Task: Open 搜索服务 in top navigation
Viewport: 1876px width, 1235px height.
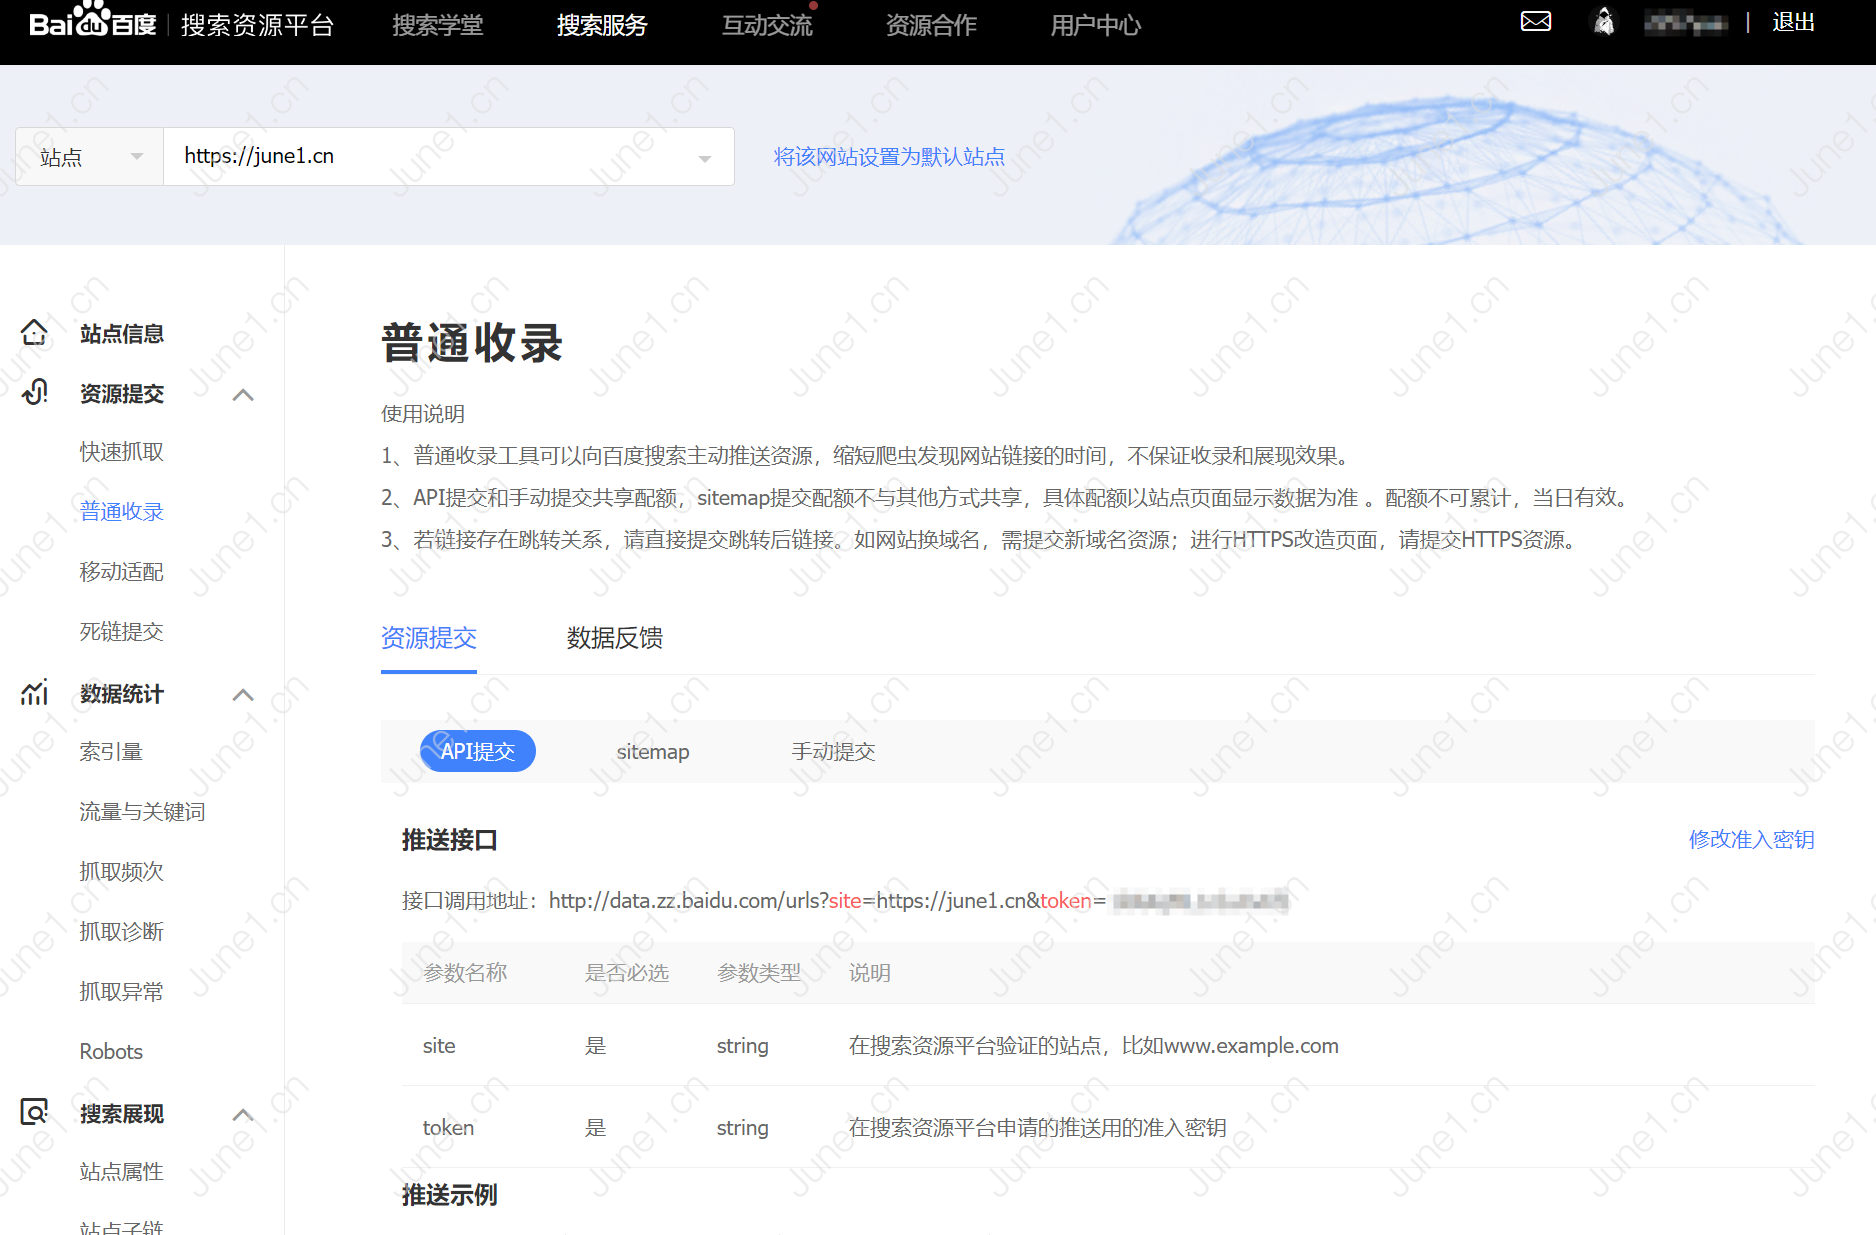Action: click(x=602, y=25)
